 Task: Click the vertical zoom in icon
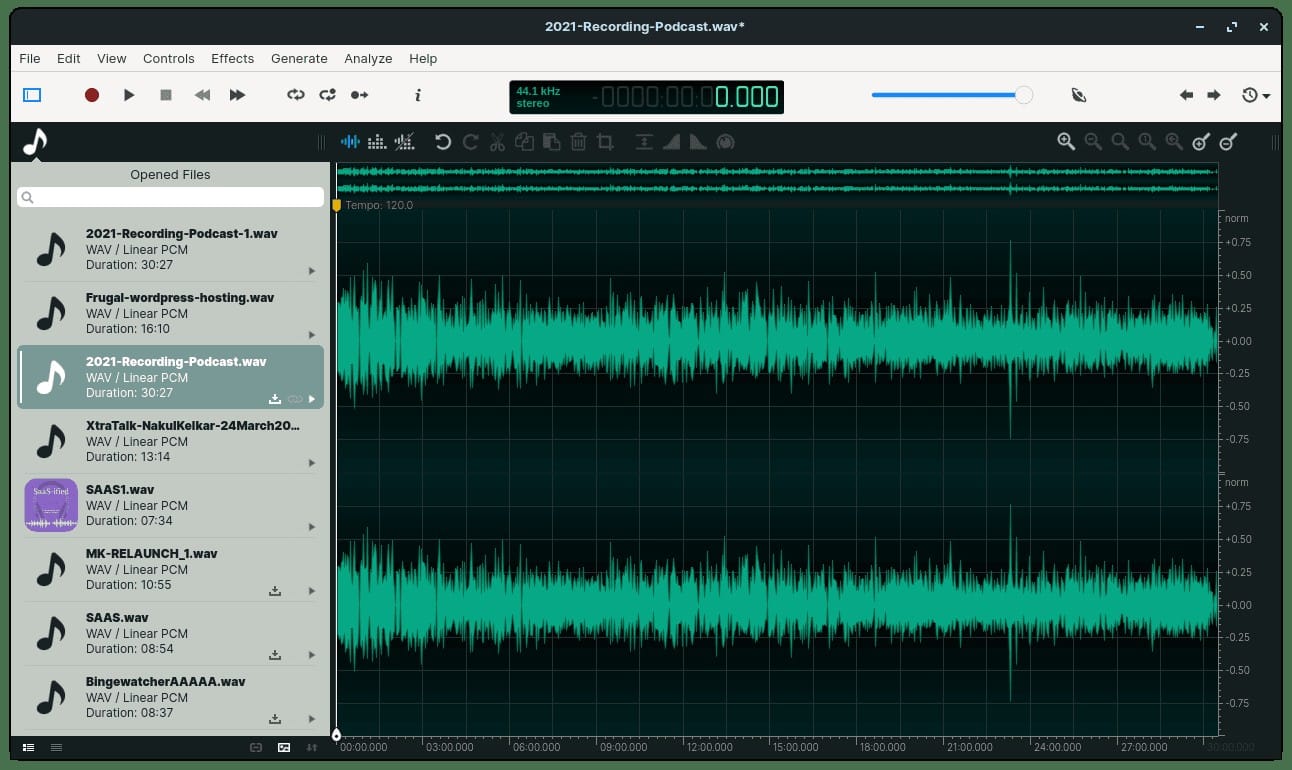click(1201, 142)
